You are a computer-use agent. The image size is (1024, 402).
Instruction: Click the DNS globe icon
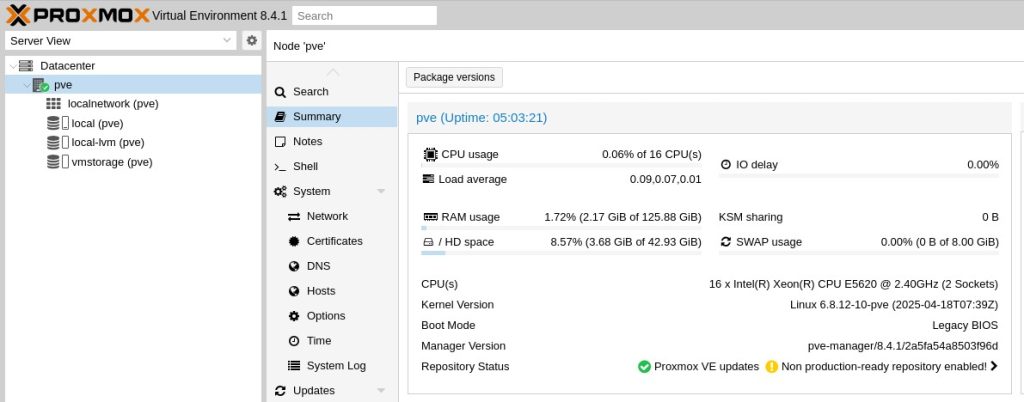pyautogui.click(x=294, y=267)
